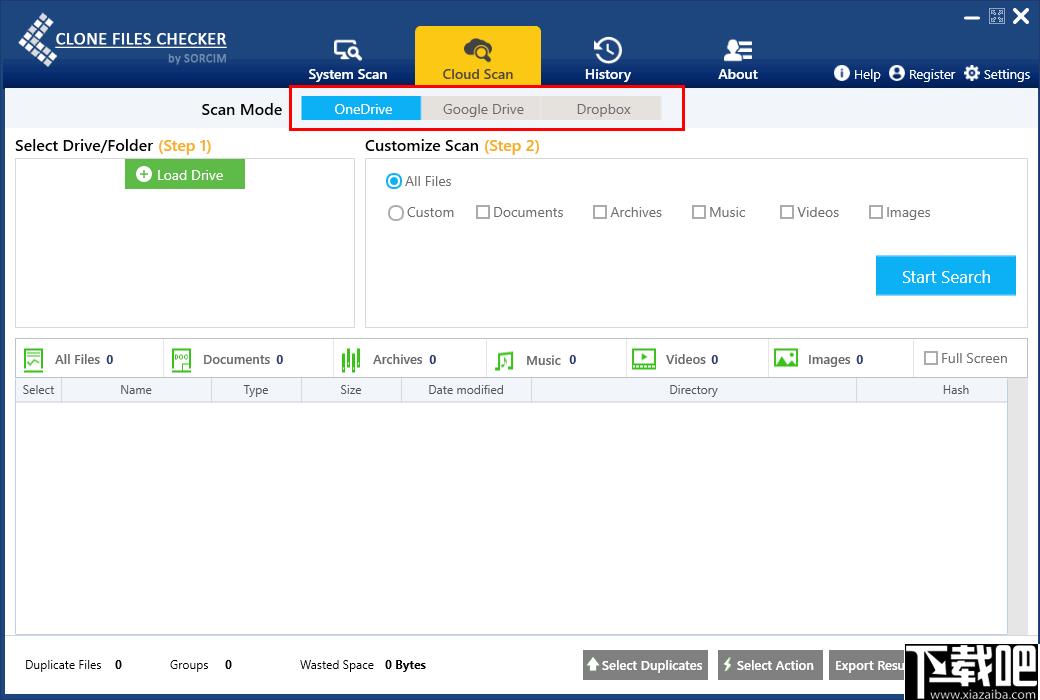Toggle the Full Screen checkbox
Viewport: 1040px width, 700px height.
(x=931, y=358)
